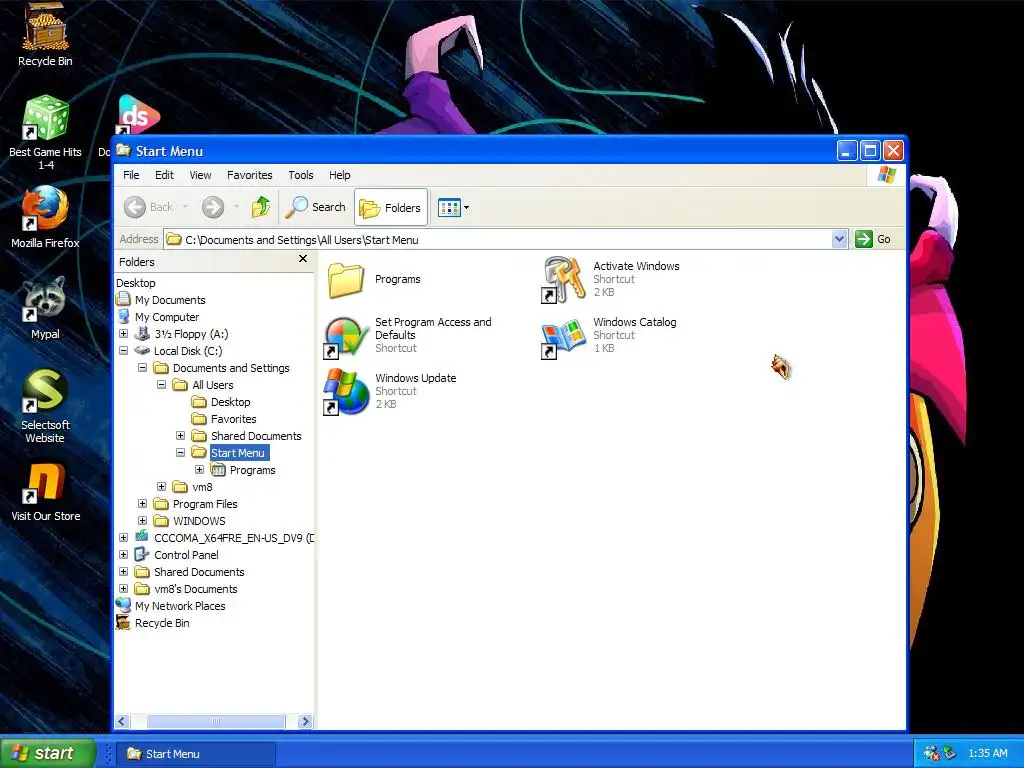1024x768 pixels.
Task: Expand the WINDOWS folder node
Action: [x=142, y=520]
